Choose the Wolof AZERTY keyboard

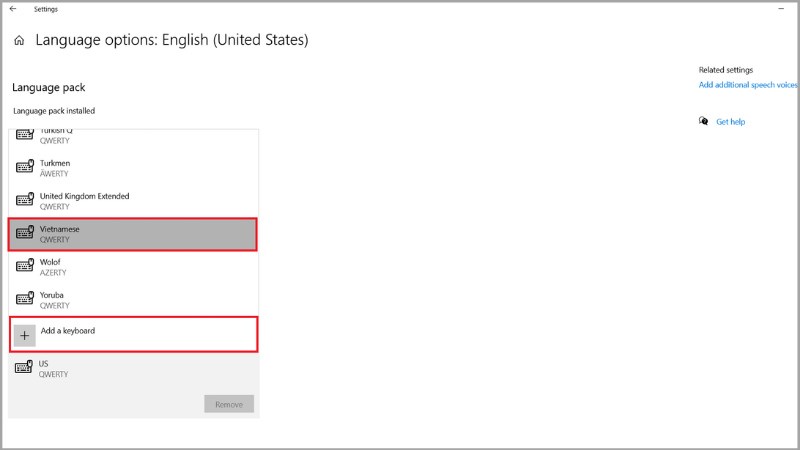(x=134, y=267)
